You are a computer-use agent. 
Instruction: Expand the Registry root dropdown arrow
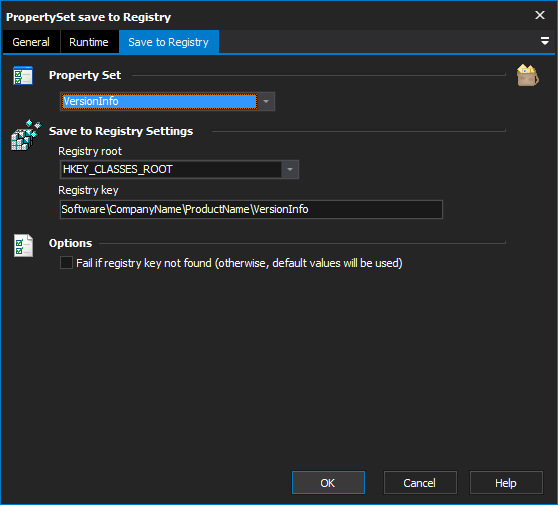290,169
